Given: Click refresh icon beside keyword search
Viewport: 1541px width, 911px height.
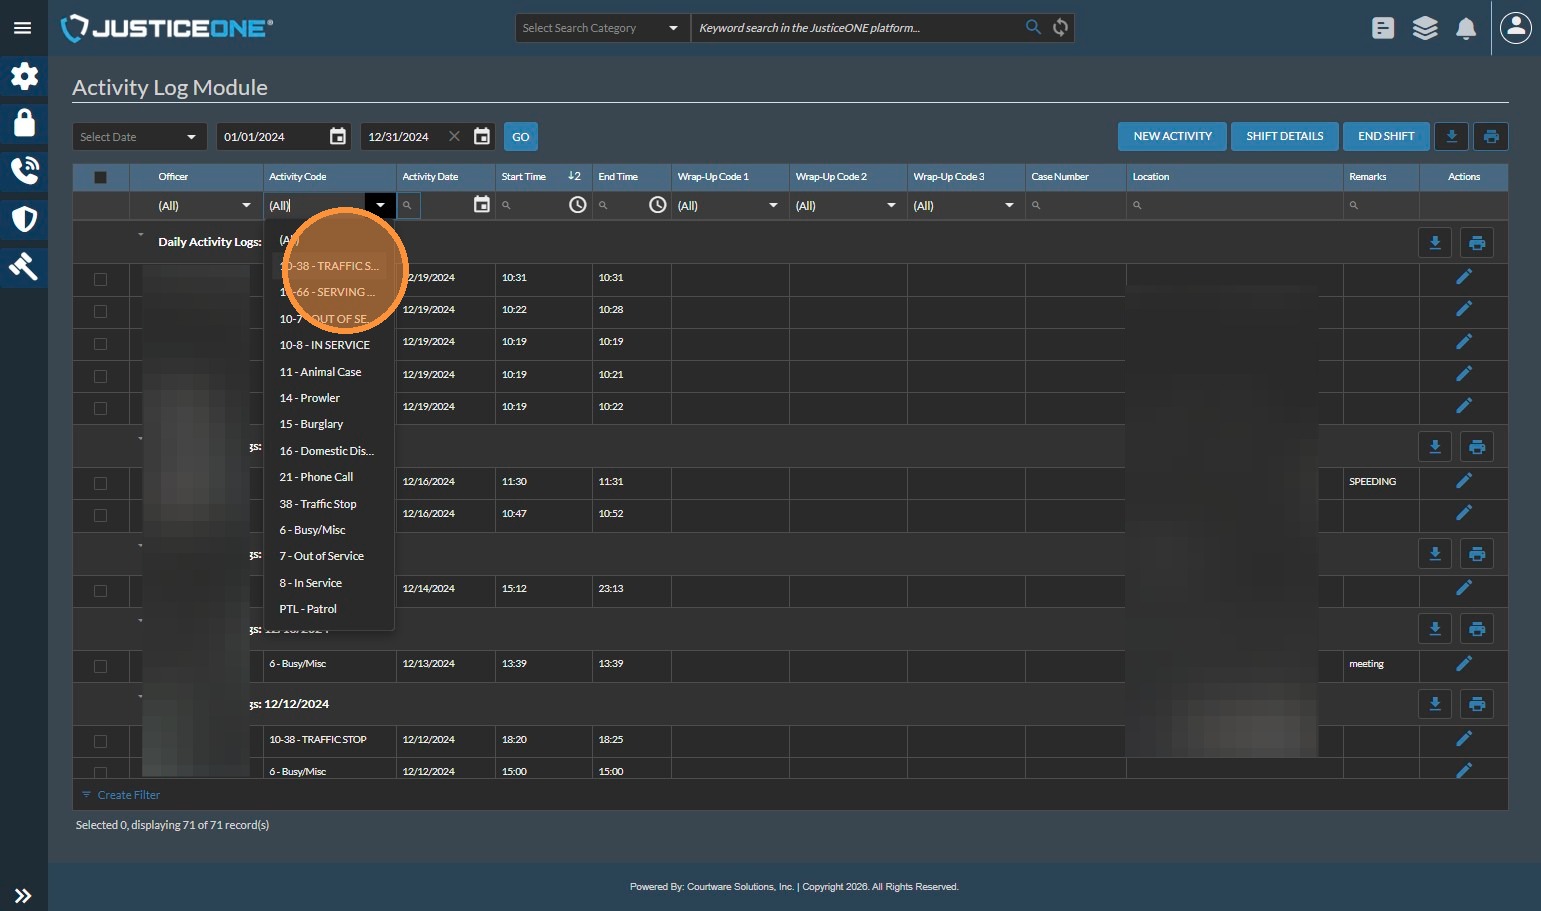Looking at the screenshot, I should [x=1061, y=28].
